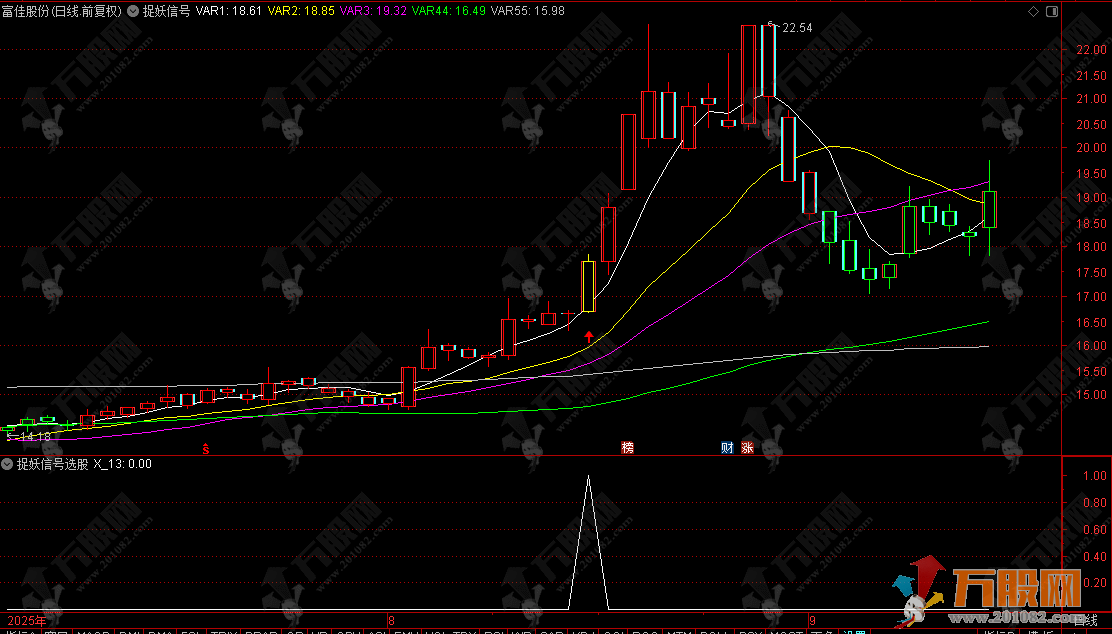Click the 财 event marker icon

coord(727,447)
